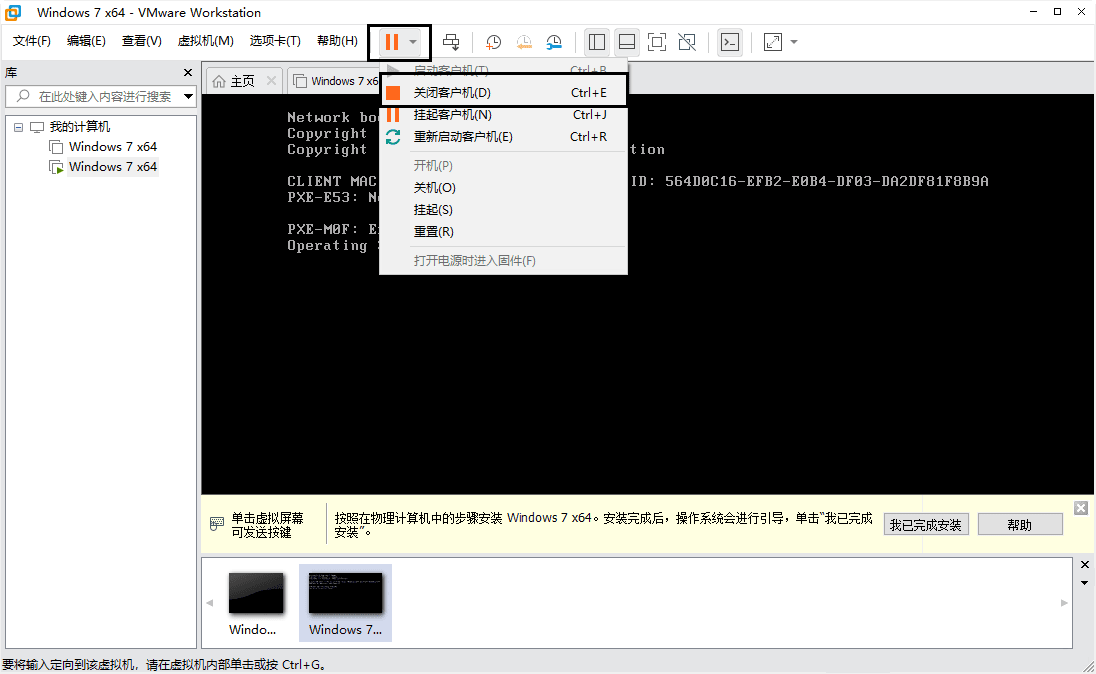The image size is (1096, 674).
Task: Open the 查看(V) menu
Action: point(141,41)
